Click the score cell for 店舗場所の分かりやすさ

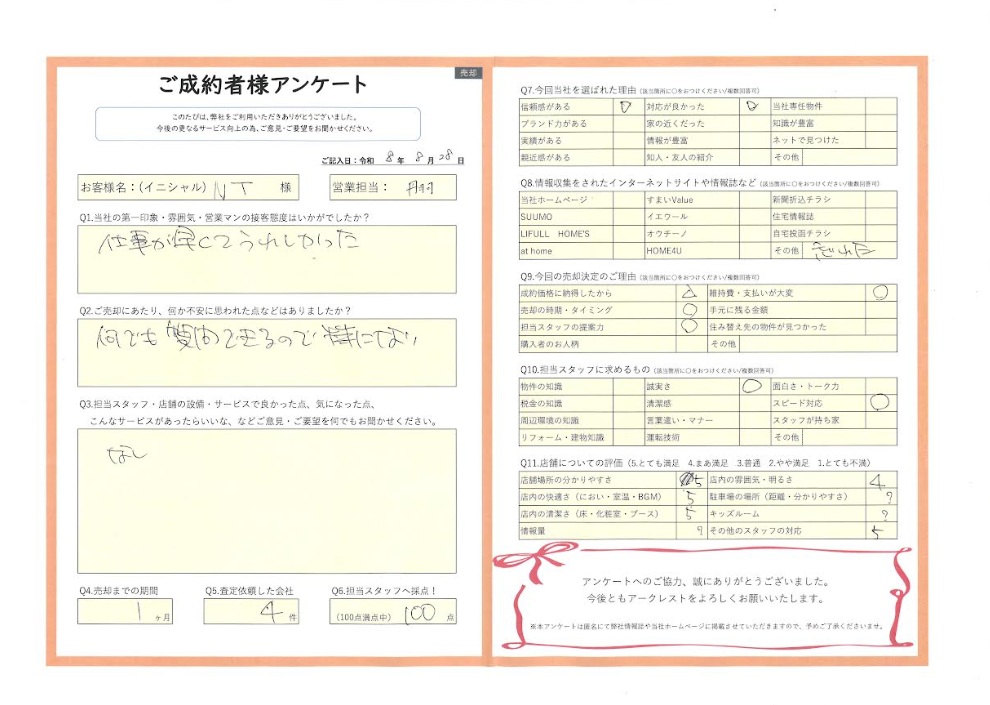(691, 480)
